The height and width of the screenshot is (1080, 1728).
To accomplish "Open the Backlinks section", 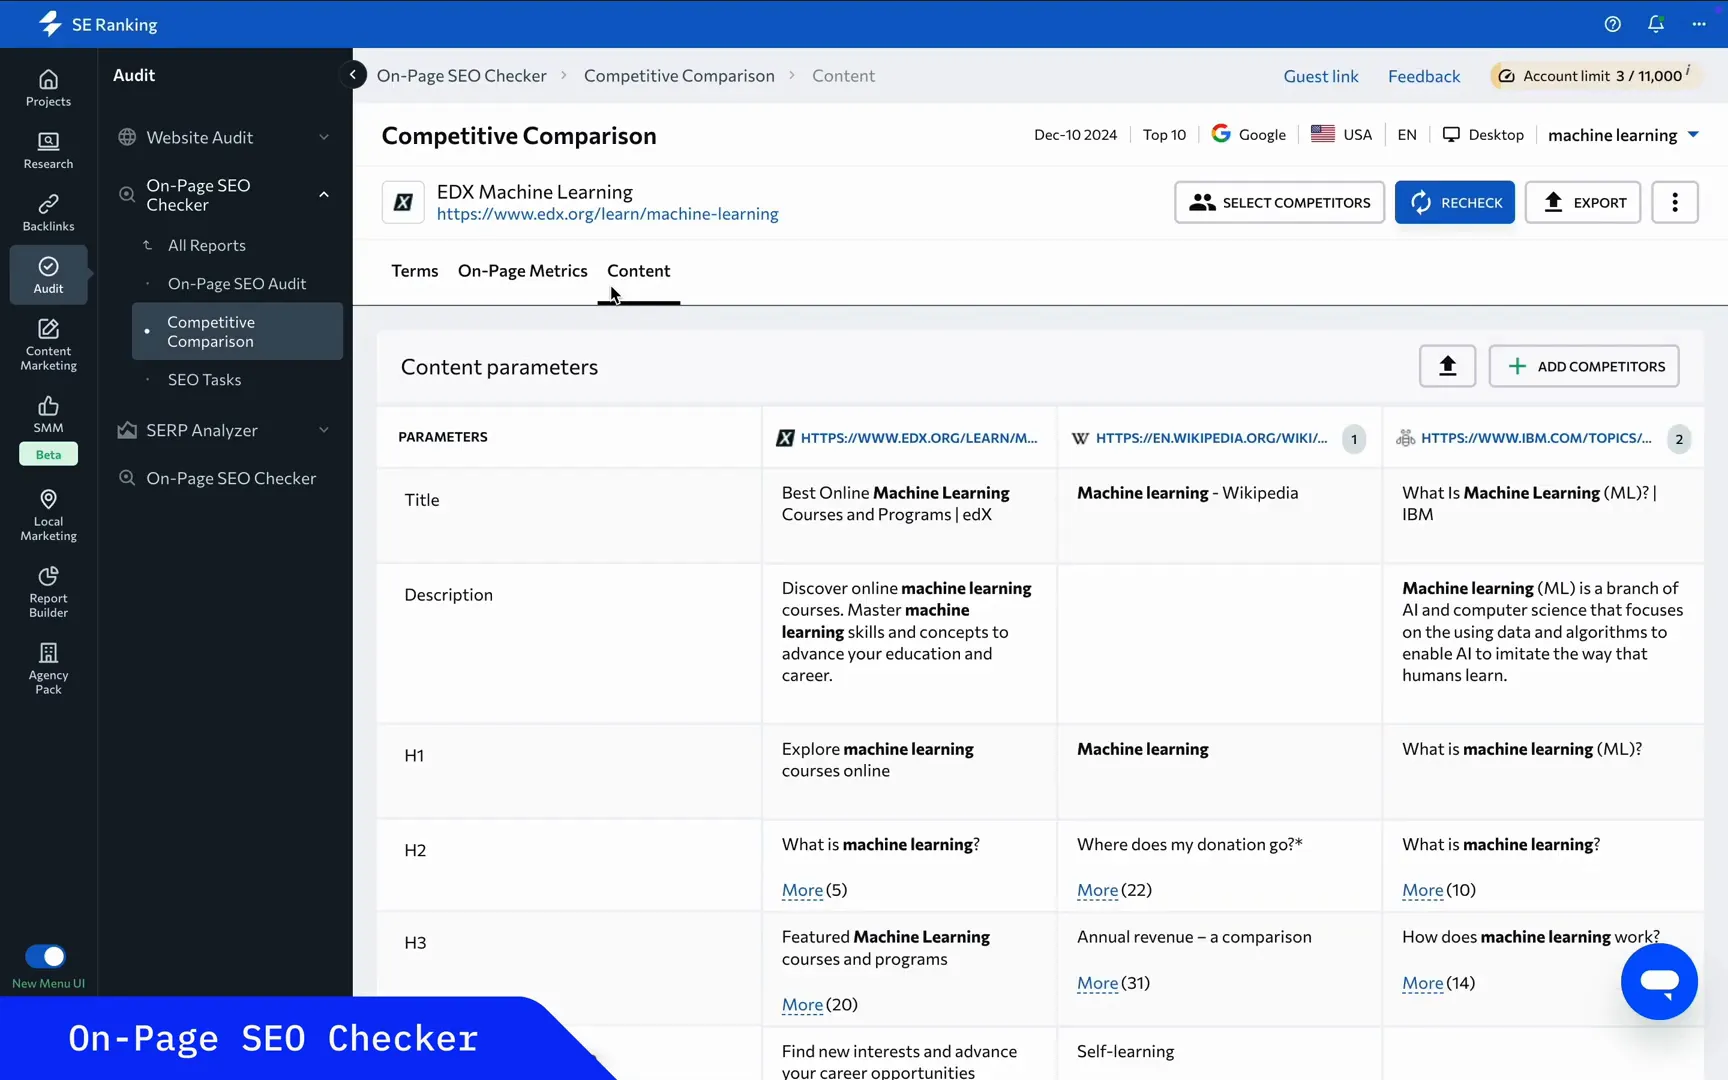I will point(47,211).
